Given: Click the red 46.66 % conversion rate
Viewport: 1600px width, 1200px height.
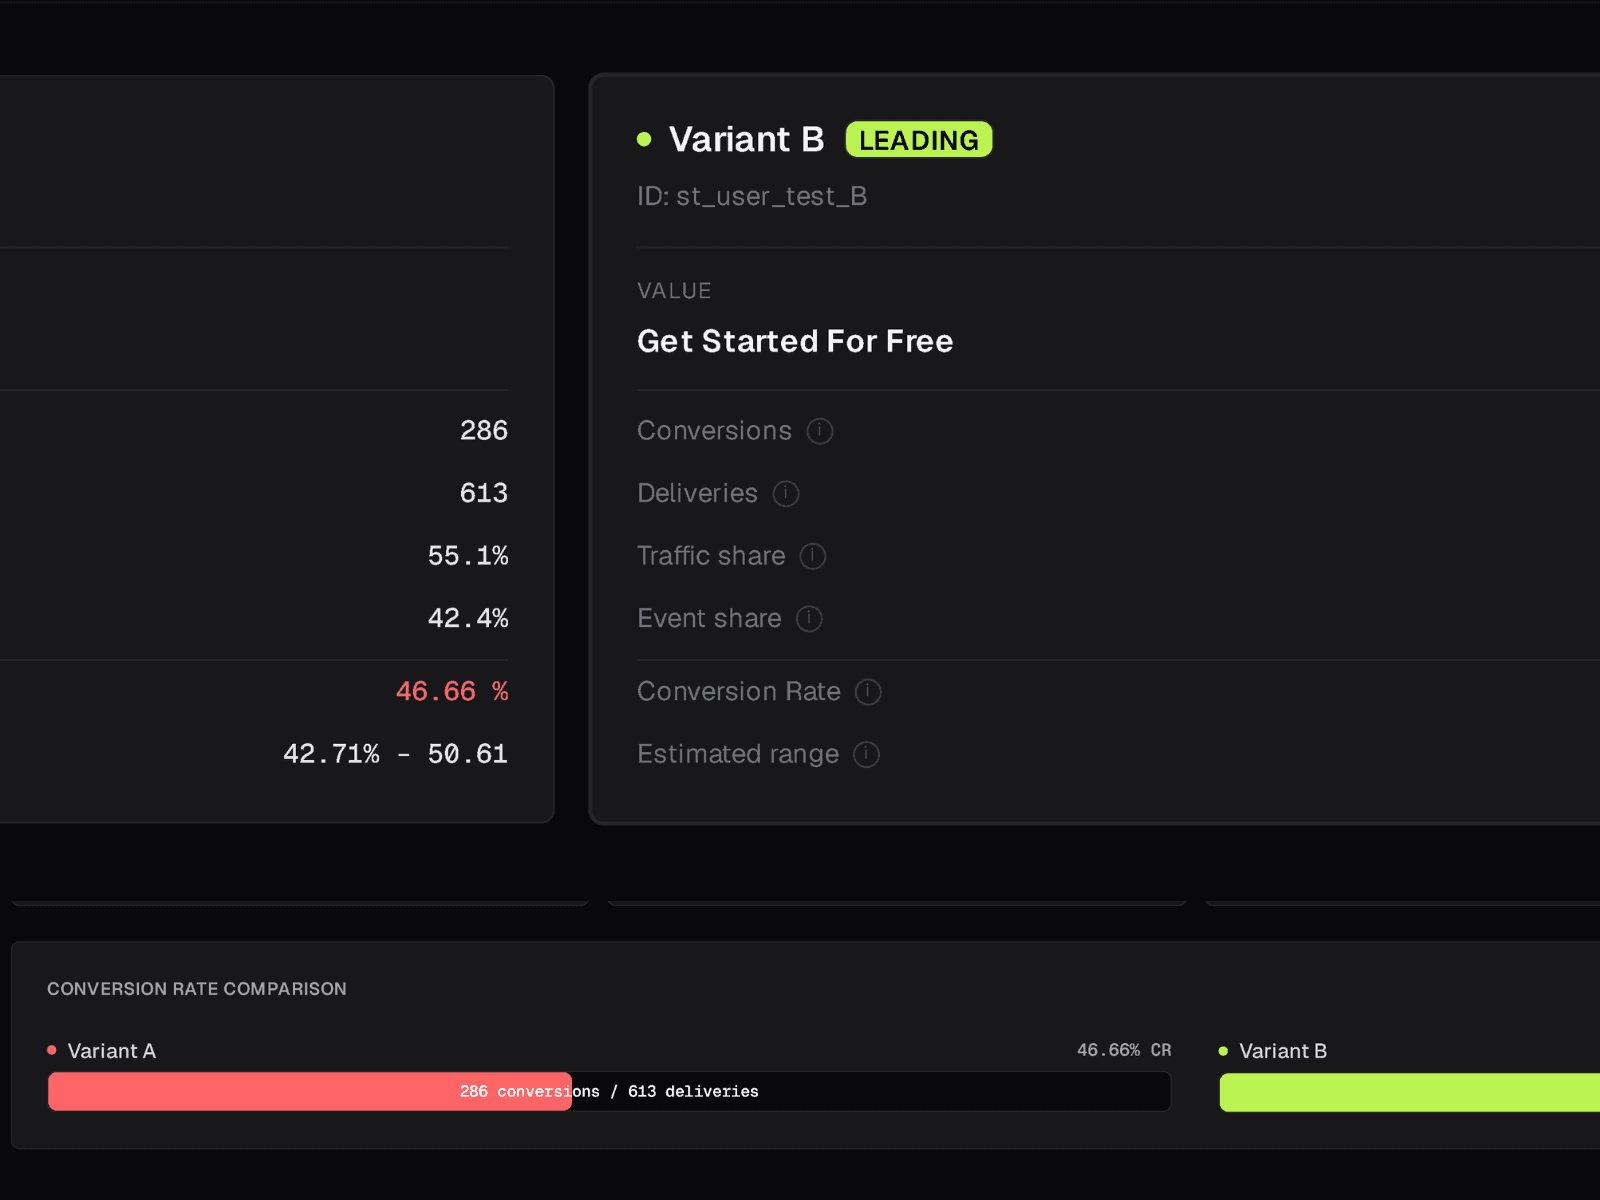Looking at the screenshot, I should [x=452, y=692].
